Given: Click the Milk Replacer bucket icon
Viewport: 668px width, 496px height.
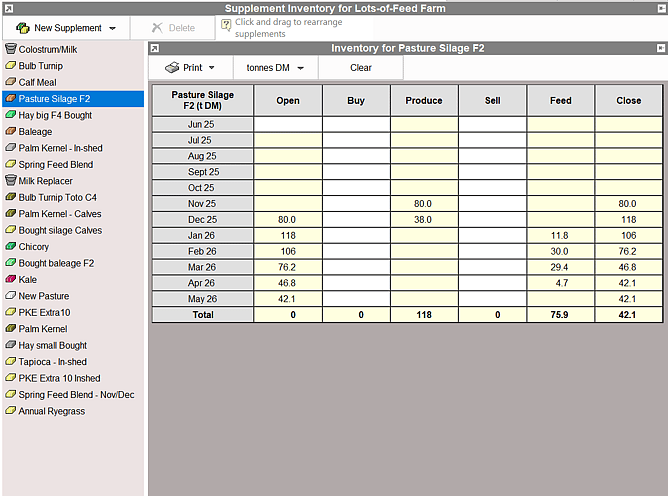Looking at the screenshot, I should tap(11, 181).
